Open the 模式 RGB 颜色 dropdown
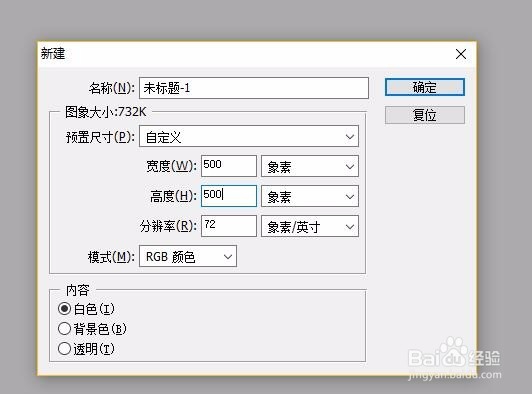 coord(188,256)
